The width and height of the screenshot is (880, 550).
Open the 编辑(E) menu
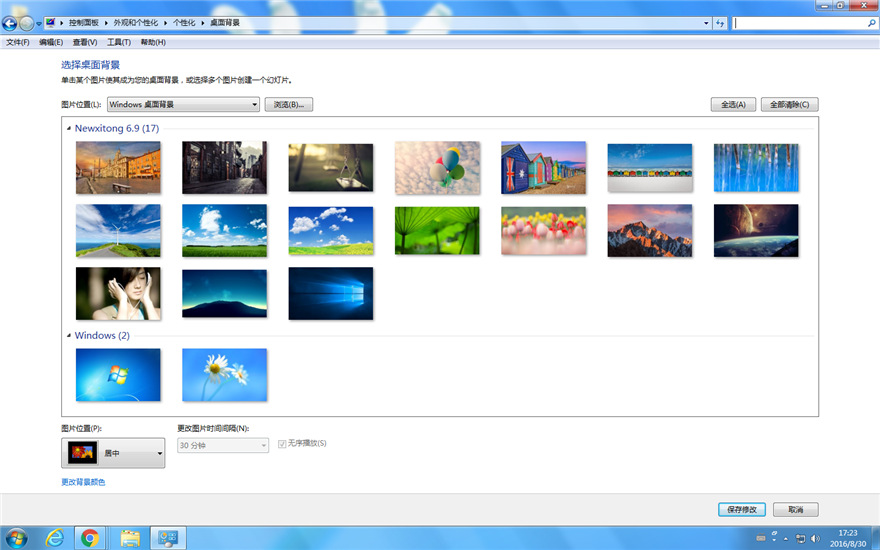(51, 42)
